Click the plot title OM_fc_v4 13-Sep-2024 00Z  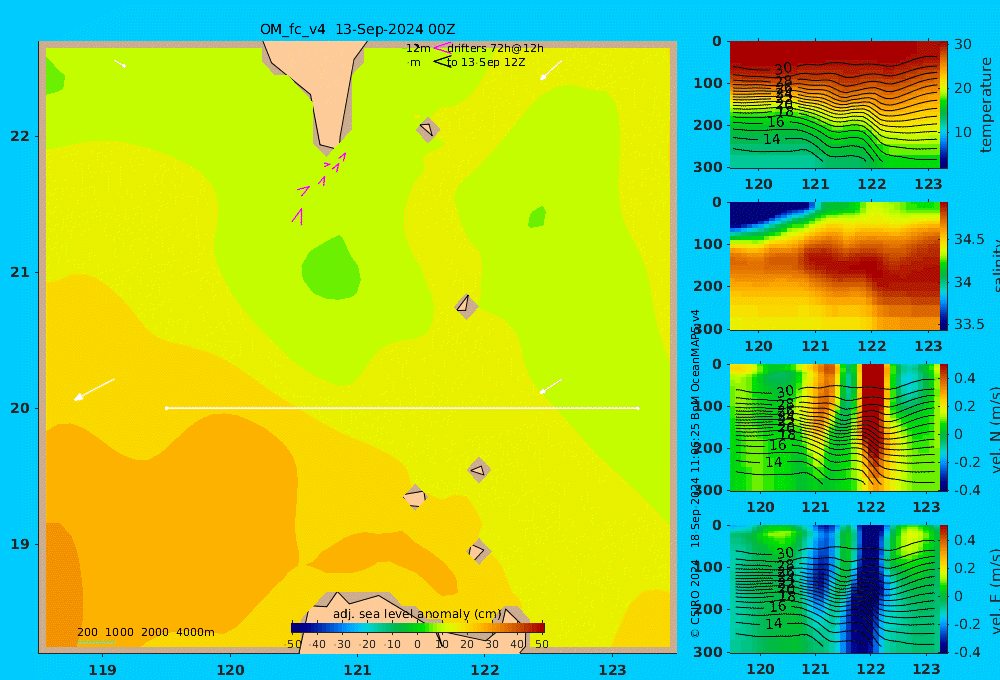tap(357, 29)
